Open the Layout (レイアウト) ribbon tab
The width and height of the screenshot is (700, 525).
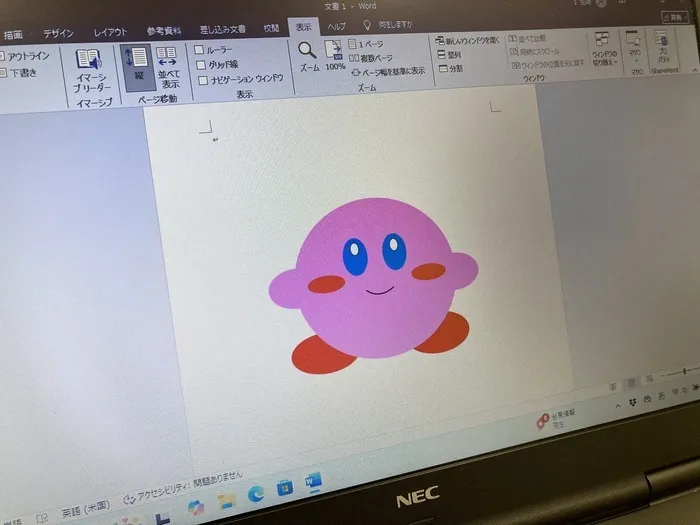click(110, 32)
